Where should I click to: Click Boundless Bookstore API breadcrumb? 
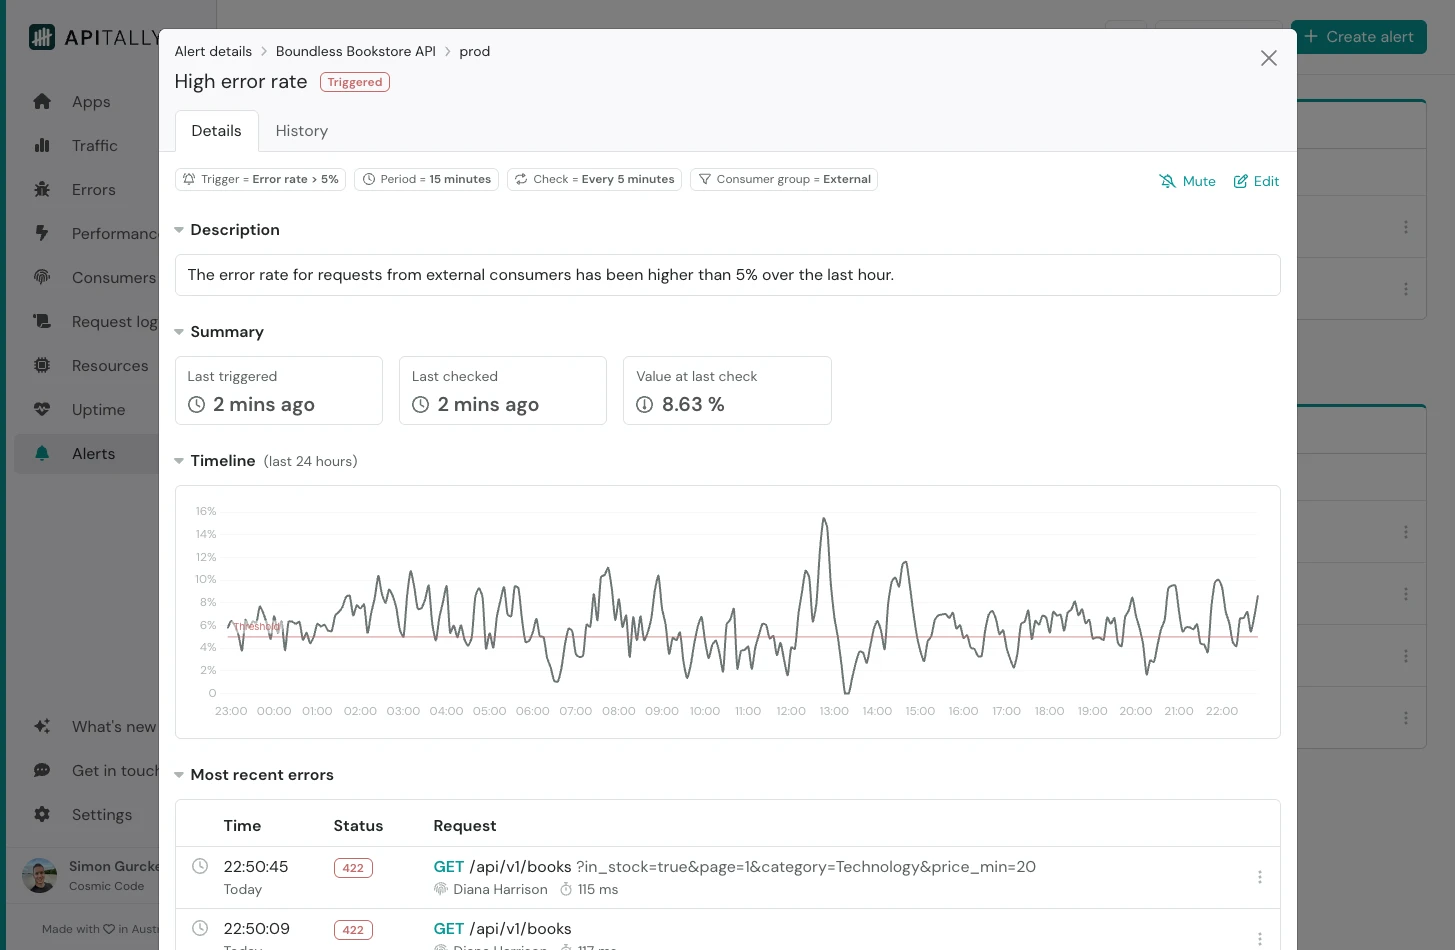[x=355, y=51]
